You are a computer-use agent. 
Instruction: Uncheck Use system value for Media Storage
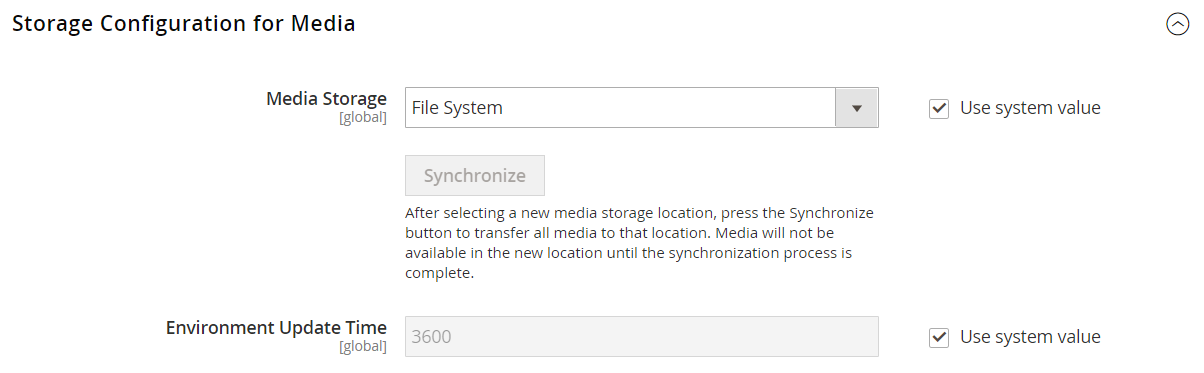click(x=939, y=108)
